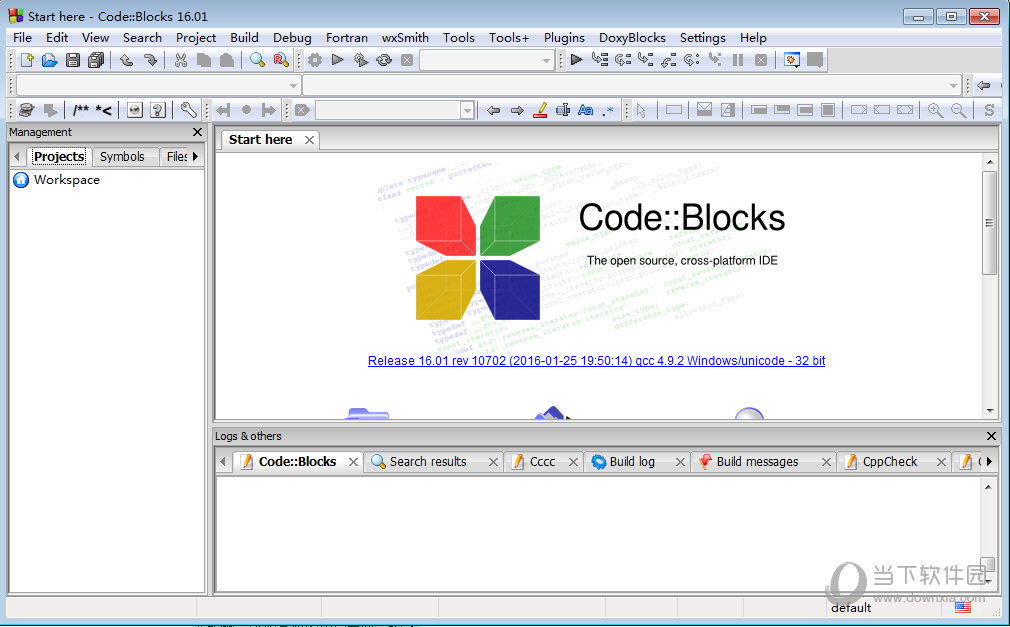Viewport: 1010px width, 627px height.
Task: Click the previous search result arrow
Action: pyautogui.click(x=493, y=110)
